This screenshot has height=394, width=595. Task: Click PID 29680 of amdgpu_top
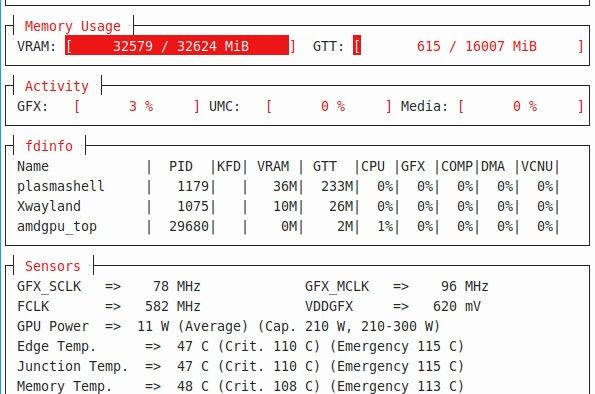coord(189,226)
